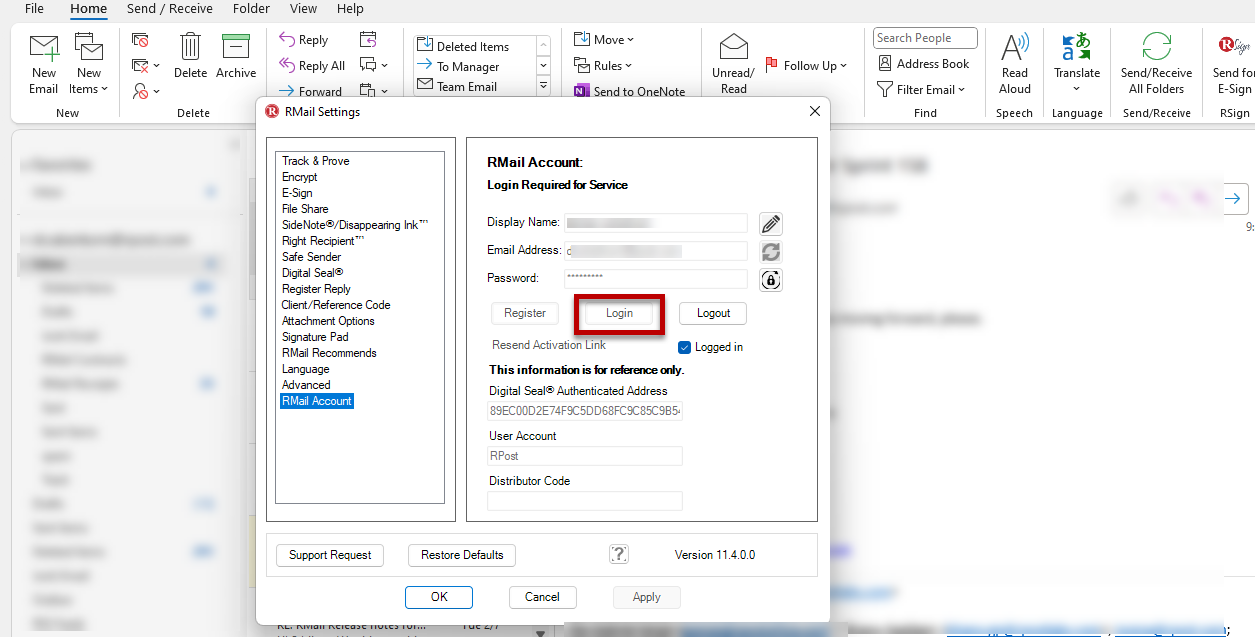The image size is (1255, 637).
Task: Archive the selected message
Action: (x=236, y=56)
